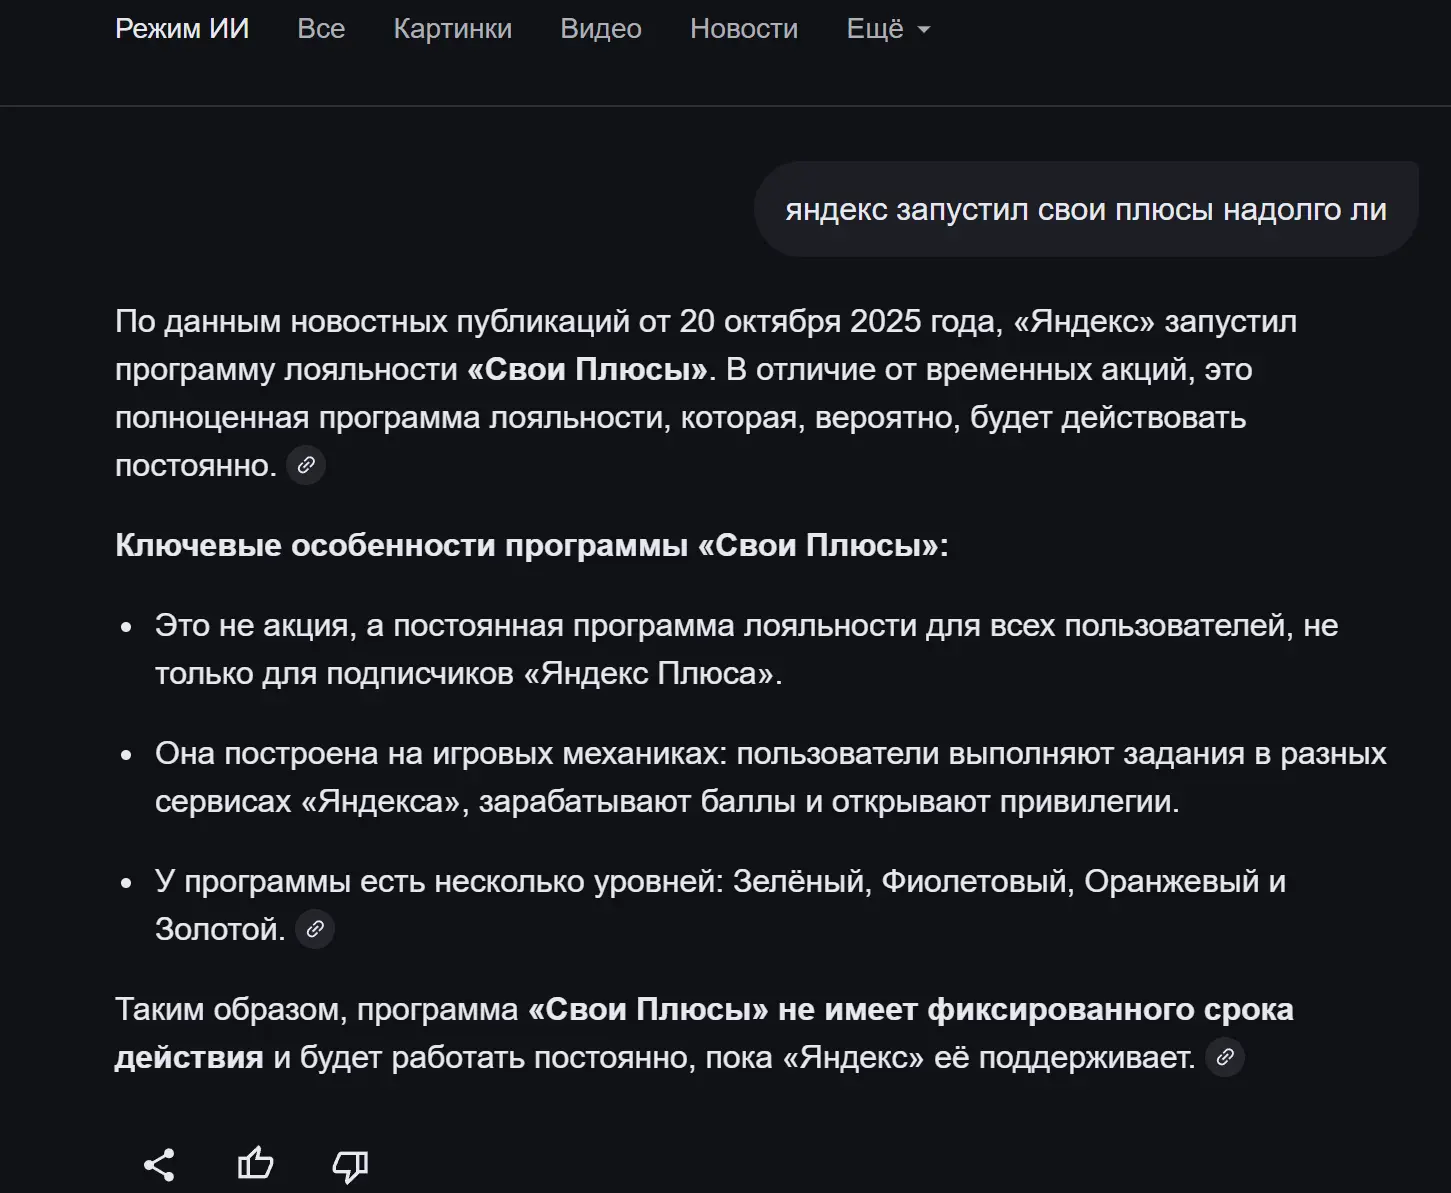
Task: Open the «Видео» tab
Action: tap(601, 29)
